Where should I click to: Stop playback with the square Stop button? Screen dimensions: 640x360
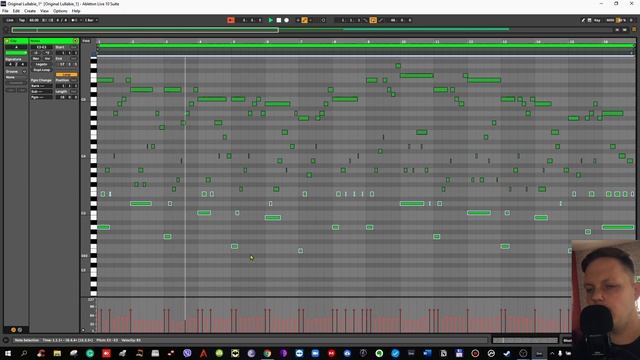pyautogui.click(x=279, y=20)
